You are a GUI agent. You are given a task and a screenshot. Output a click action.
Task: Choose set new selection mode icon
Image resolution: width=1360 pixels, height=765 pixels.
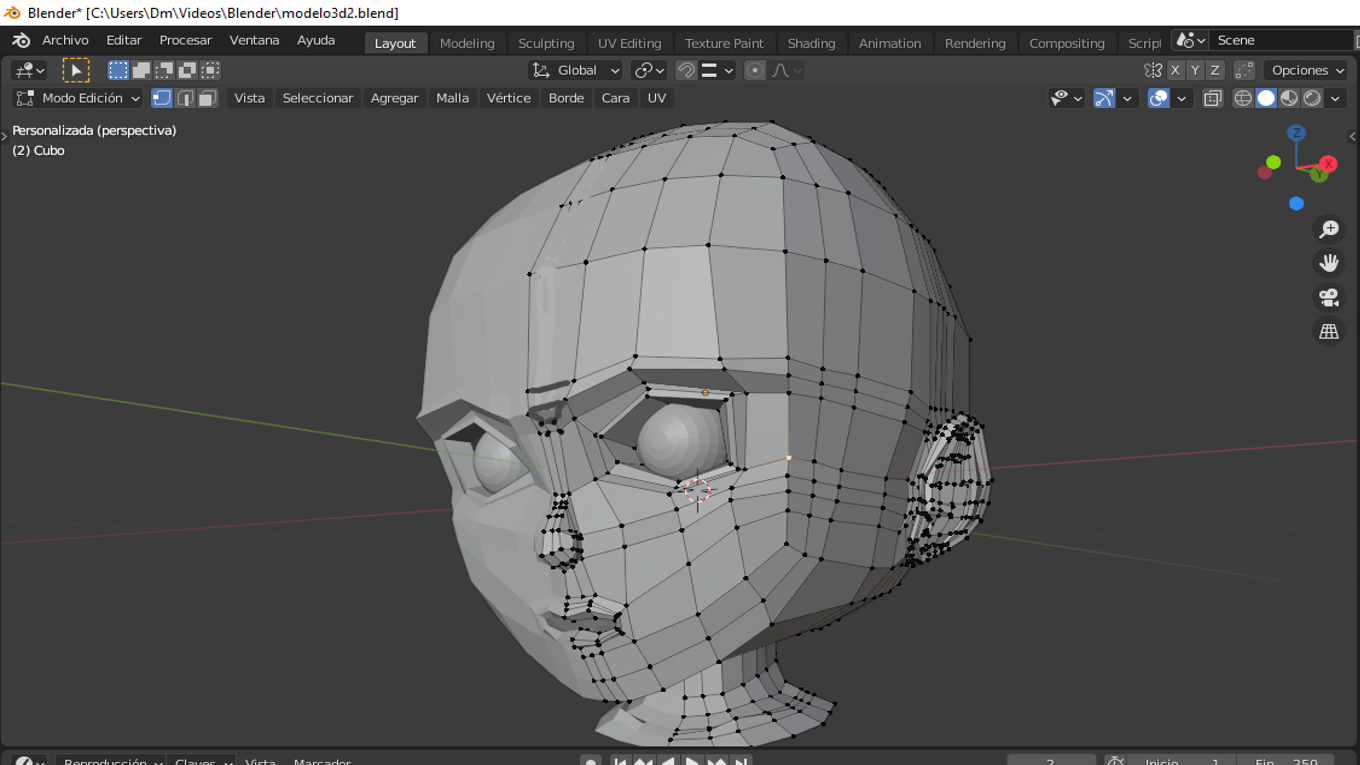click(118, 70)
